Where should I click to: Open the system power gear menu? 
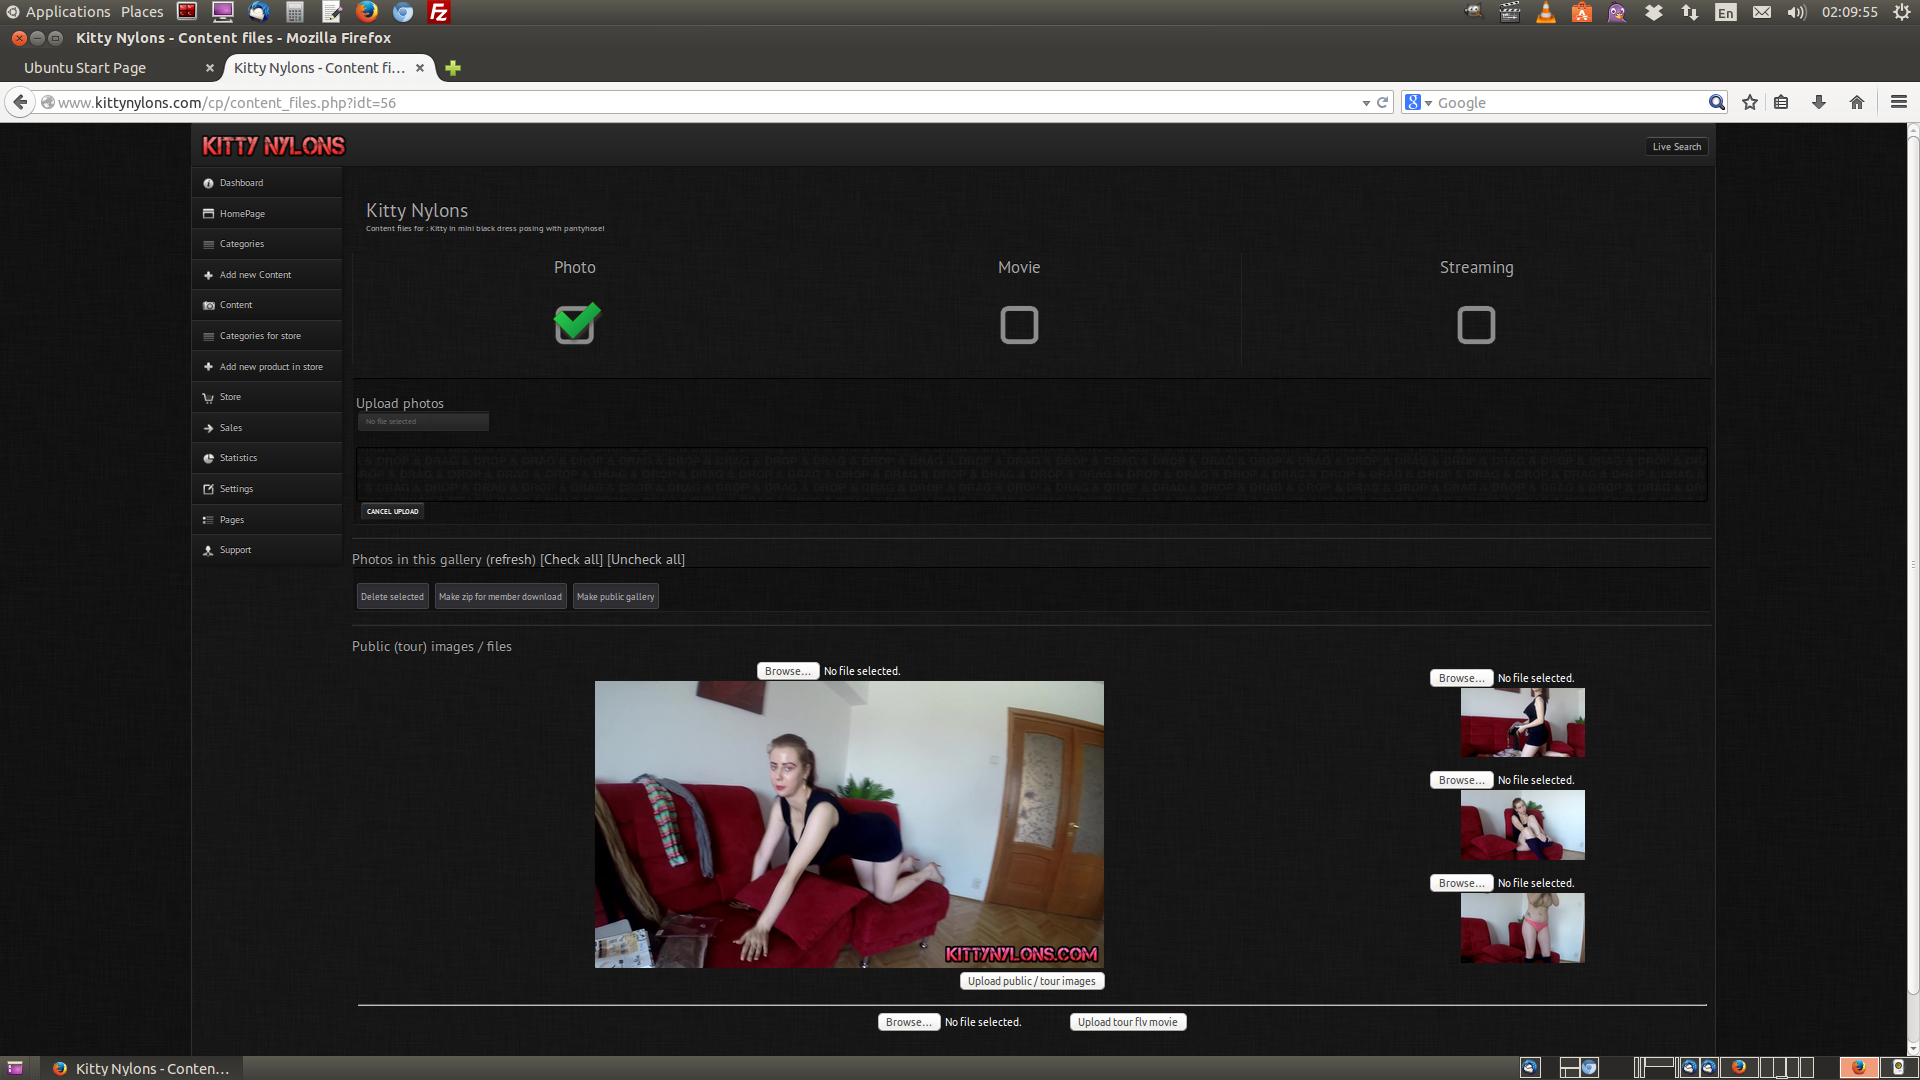[x=1902, y=12]
